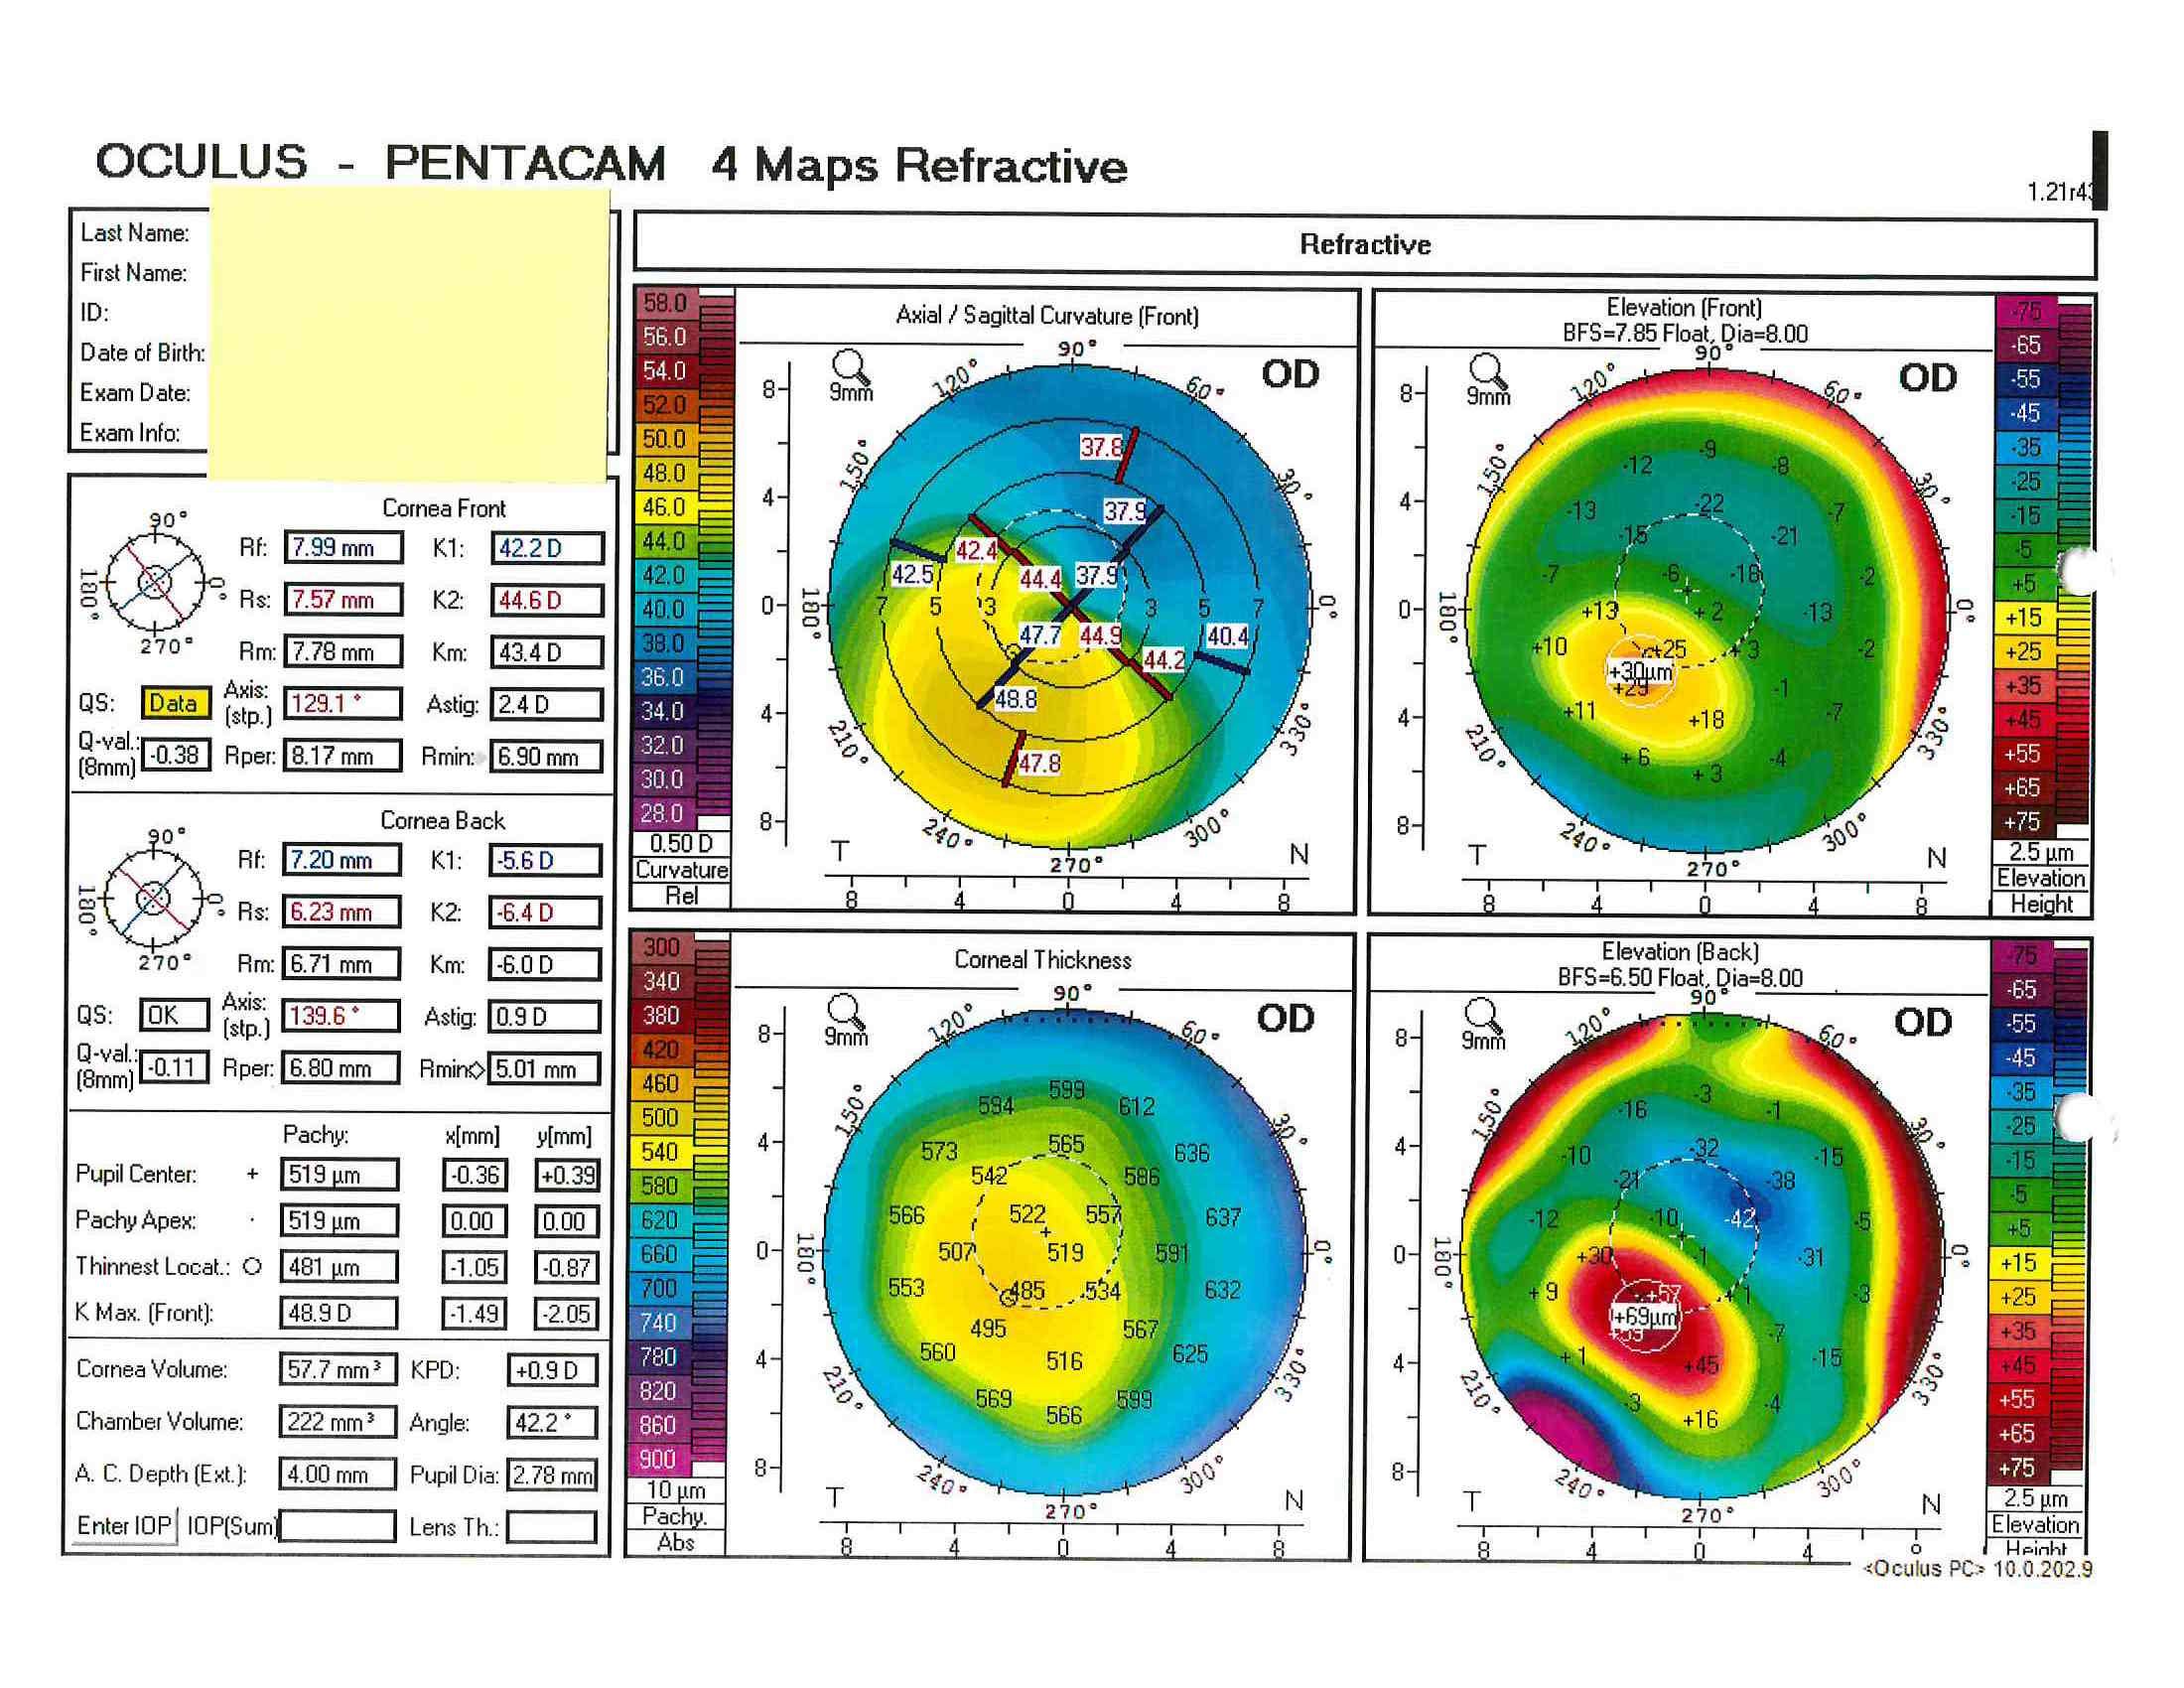Click the +69µm marker on Elevation Back map
Viewport: 2184px width, 1688px height.
click(x=1643, y=1317)
